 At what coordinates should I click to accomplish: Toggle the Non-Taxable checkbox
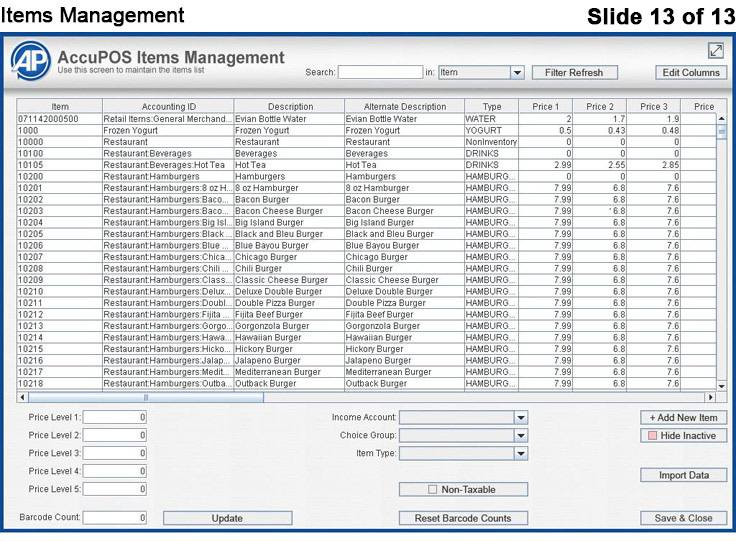[x=432, y=489]
